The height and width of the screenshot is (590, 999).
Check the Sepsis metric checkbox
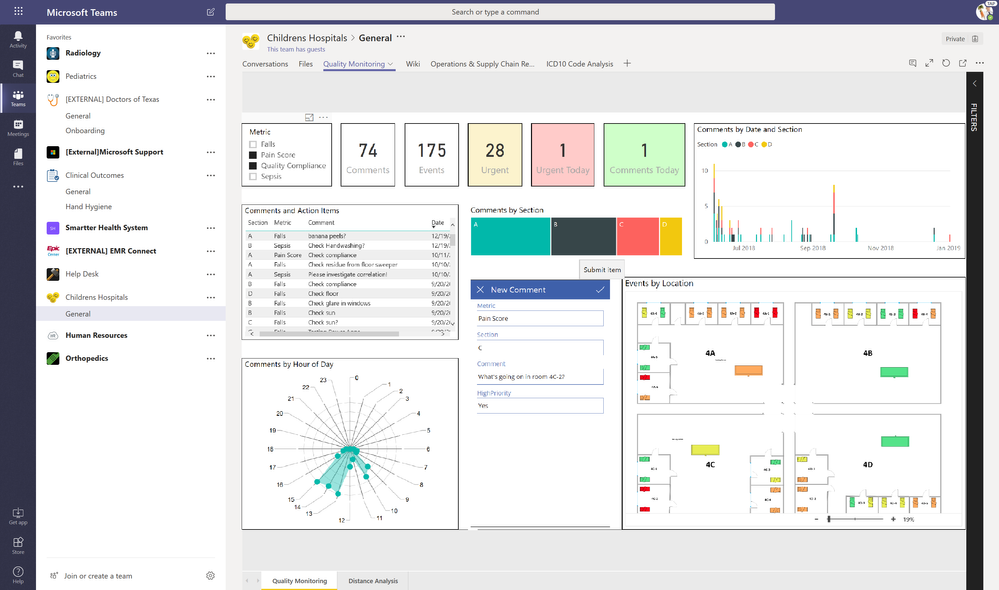point(253,176)
